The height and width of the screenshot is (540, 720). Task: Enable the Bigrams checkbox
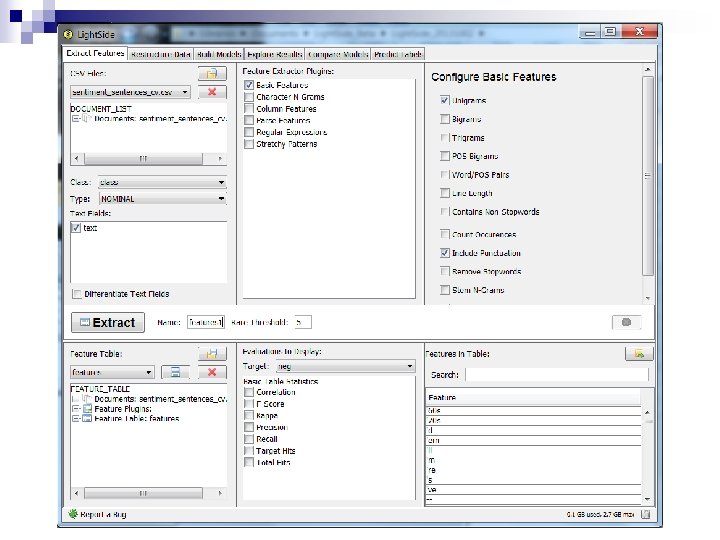point(444,119)
